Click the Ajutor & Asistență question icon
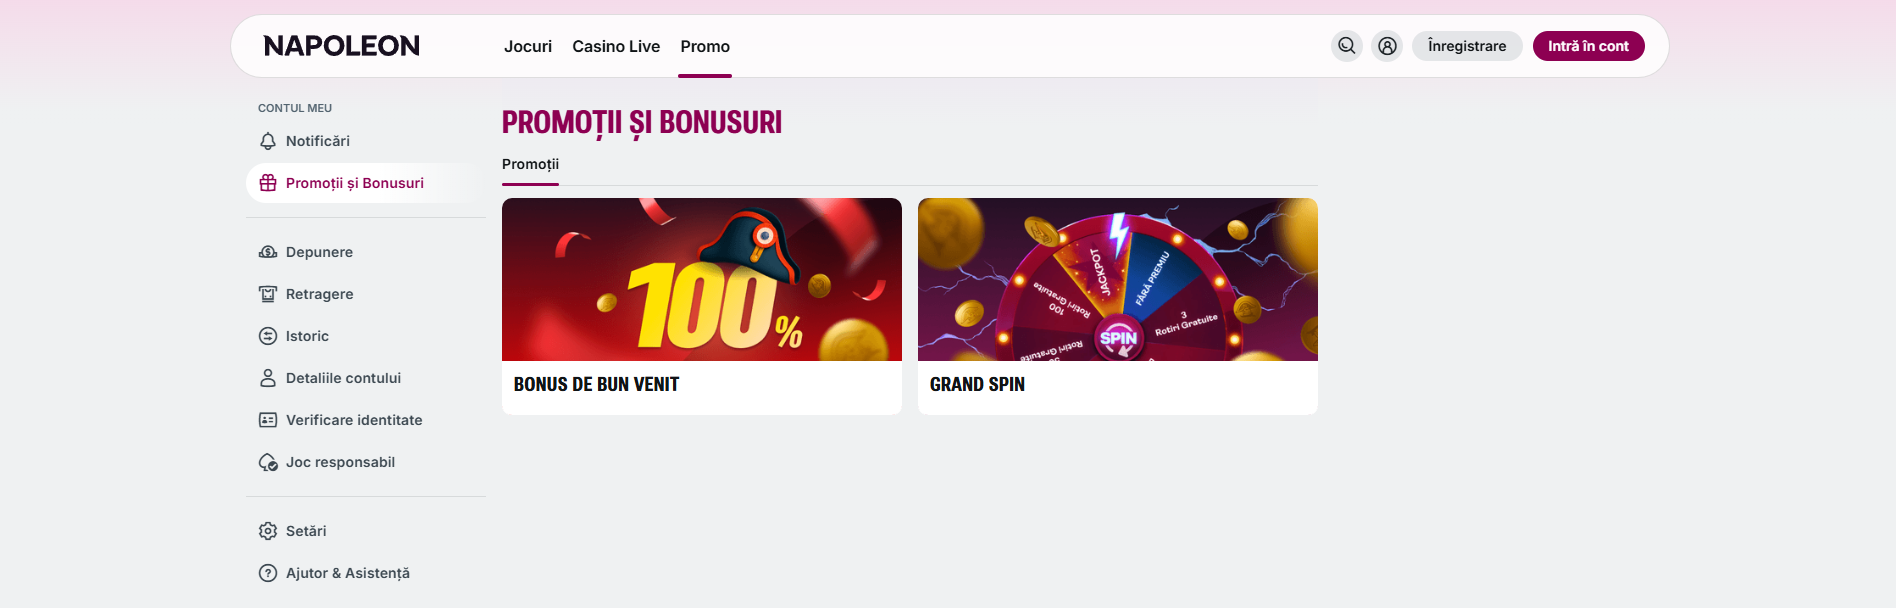Screen dimensions: 1896x608 tap(268, 573)
